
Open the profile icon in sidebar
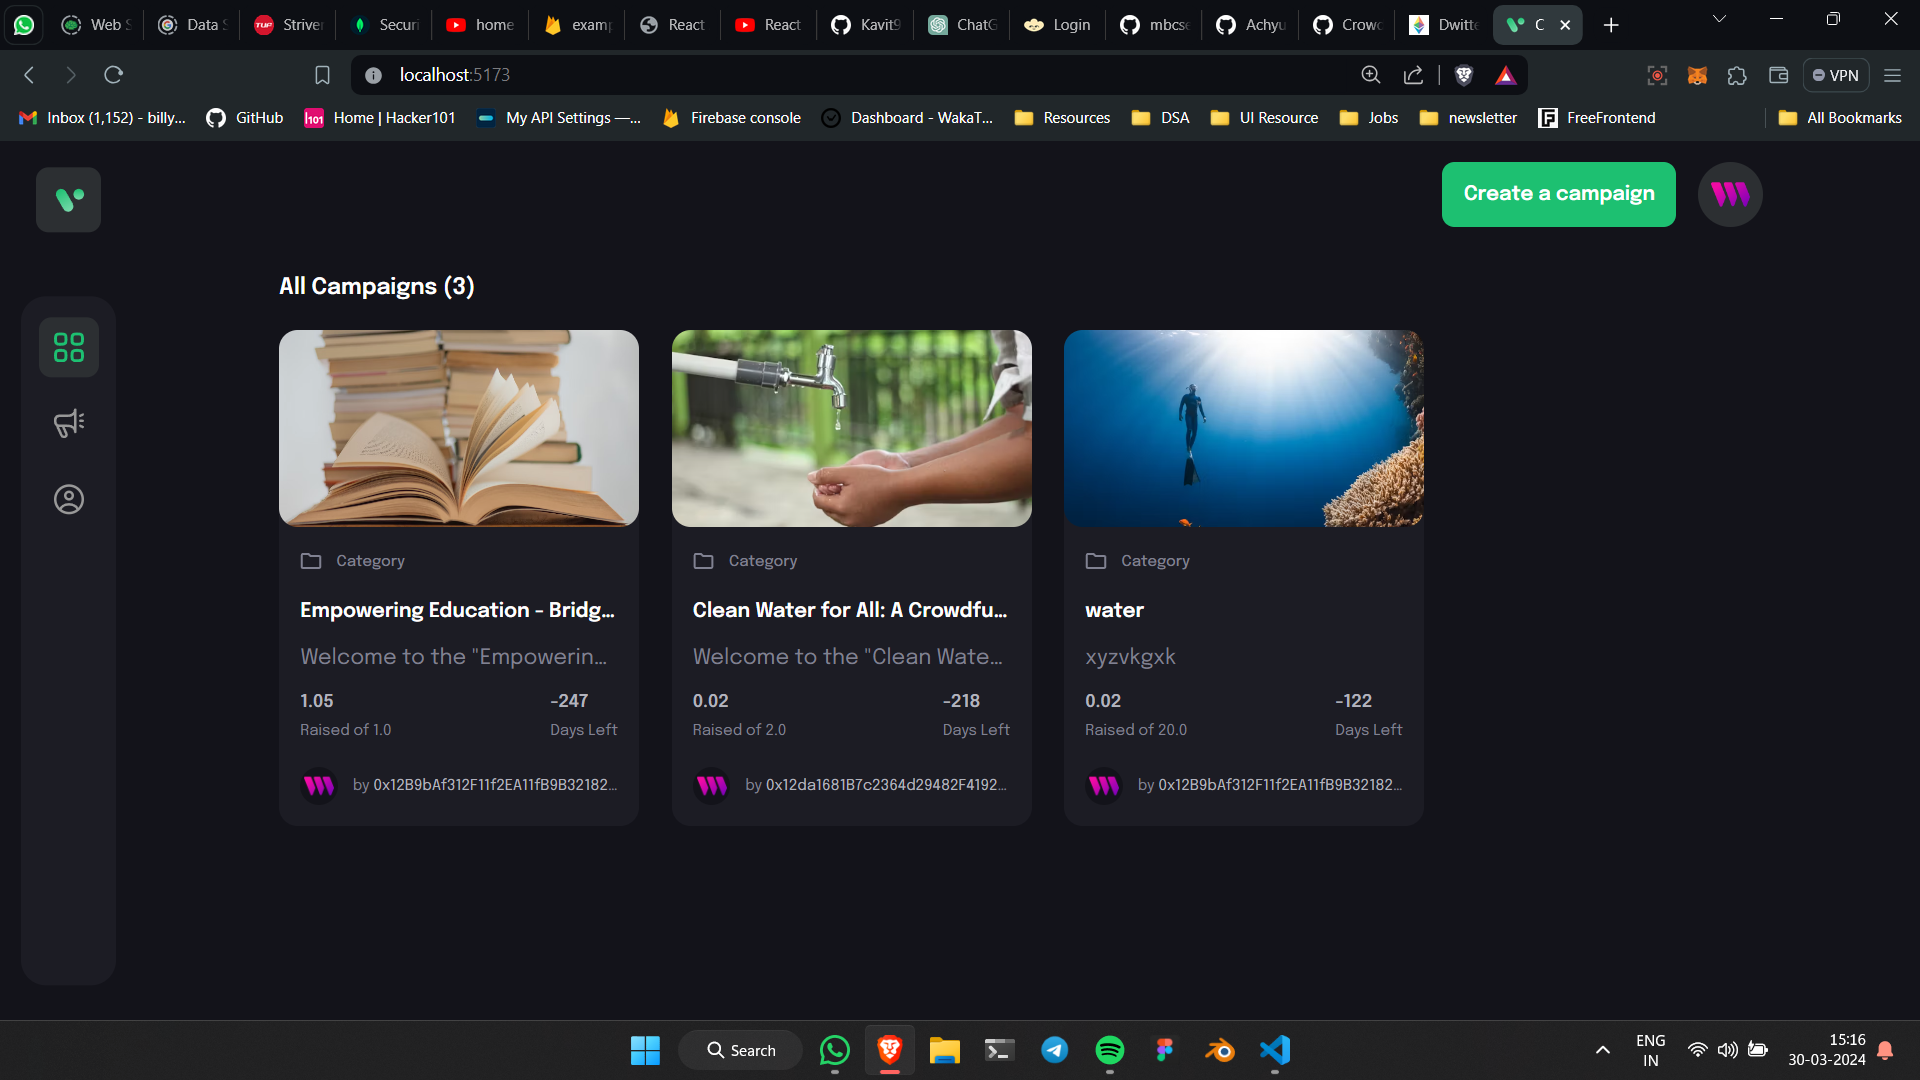tap(69, 499)
